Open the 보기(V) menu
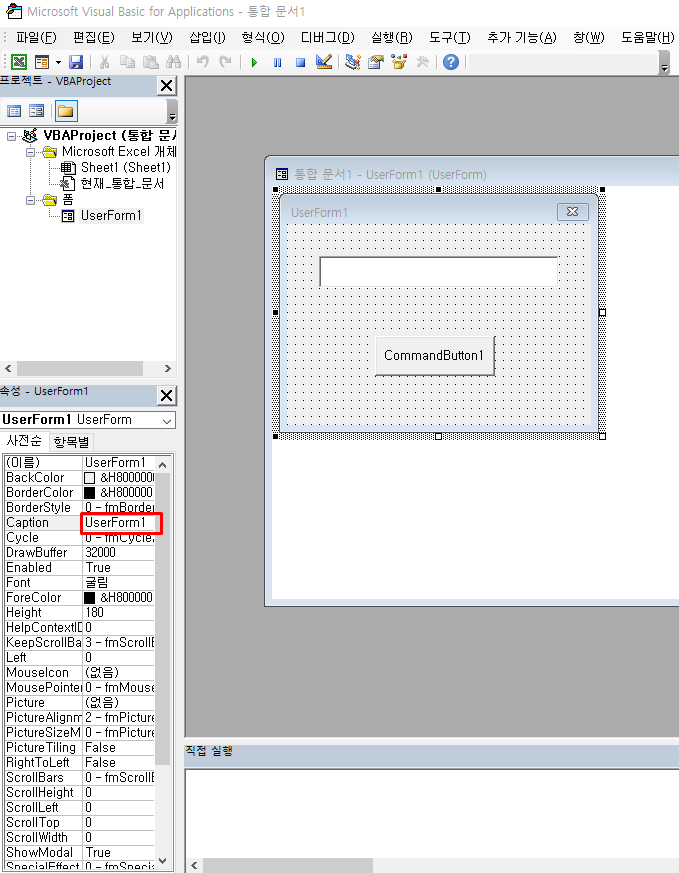 click(151, 37)
